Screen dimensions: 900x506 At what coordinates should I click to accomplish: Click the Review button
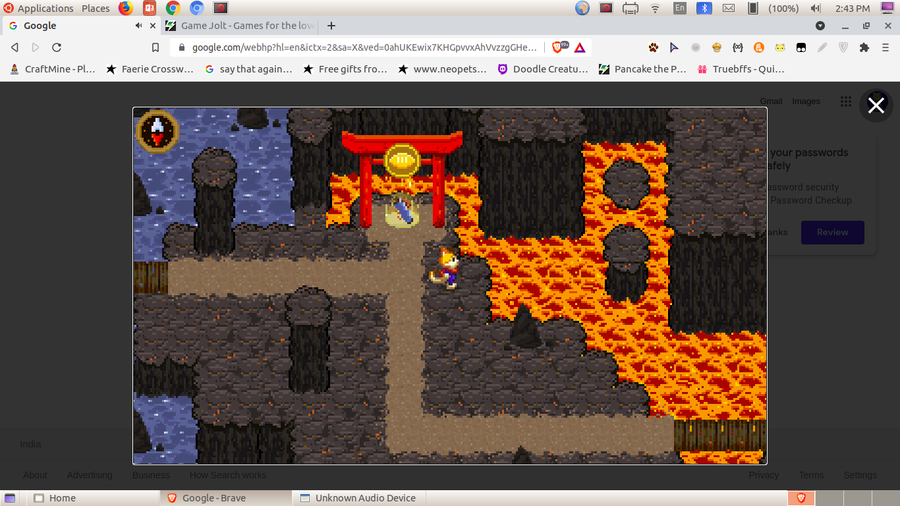[x=832, y=232]
